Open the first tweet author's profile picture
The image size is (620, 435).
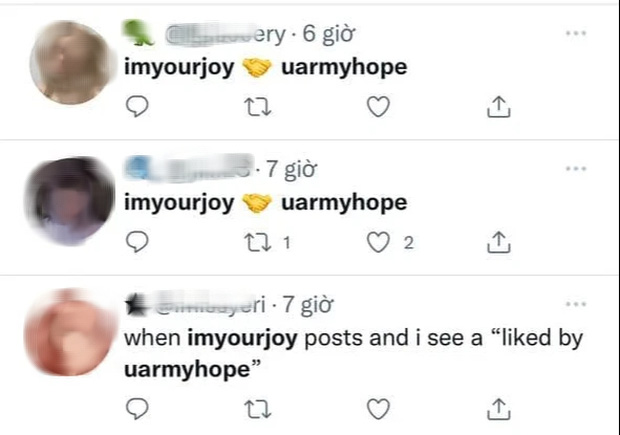pos(72,62)
